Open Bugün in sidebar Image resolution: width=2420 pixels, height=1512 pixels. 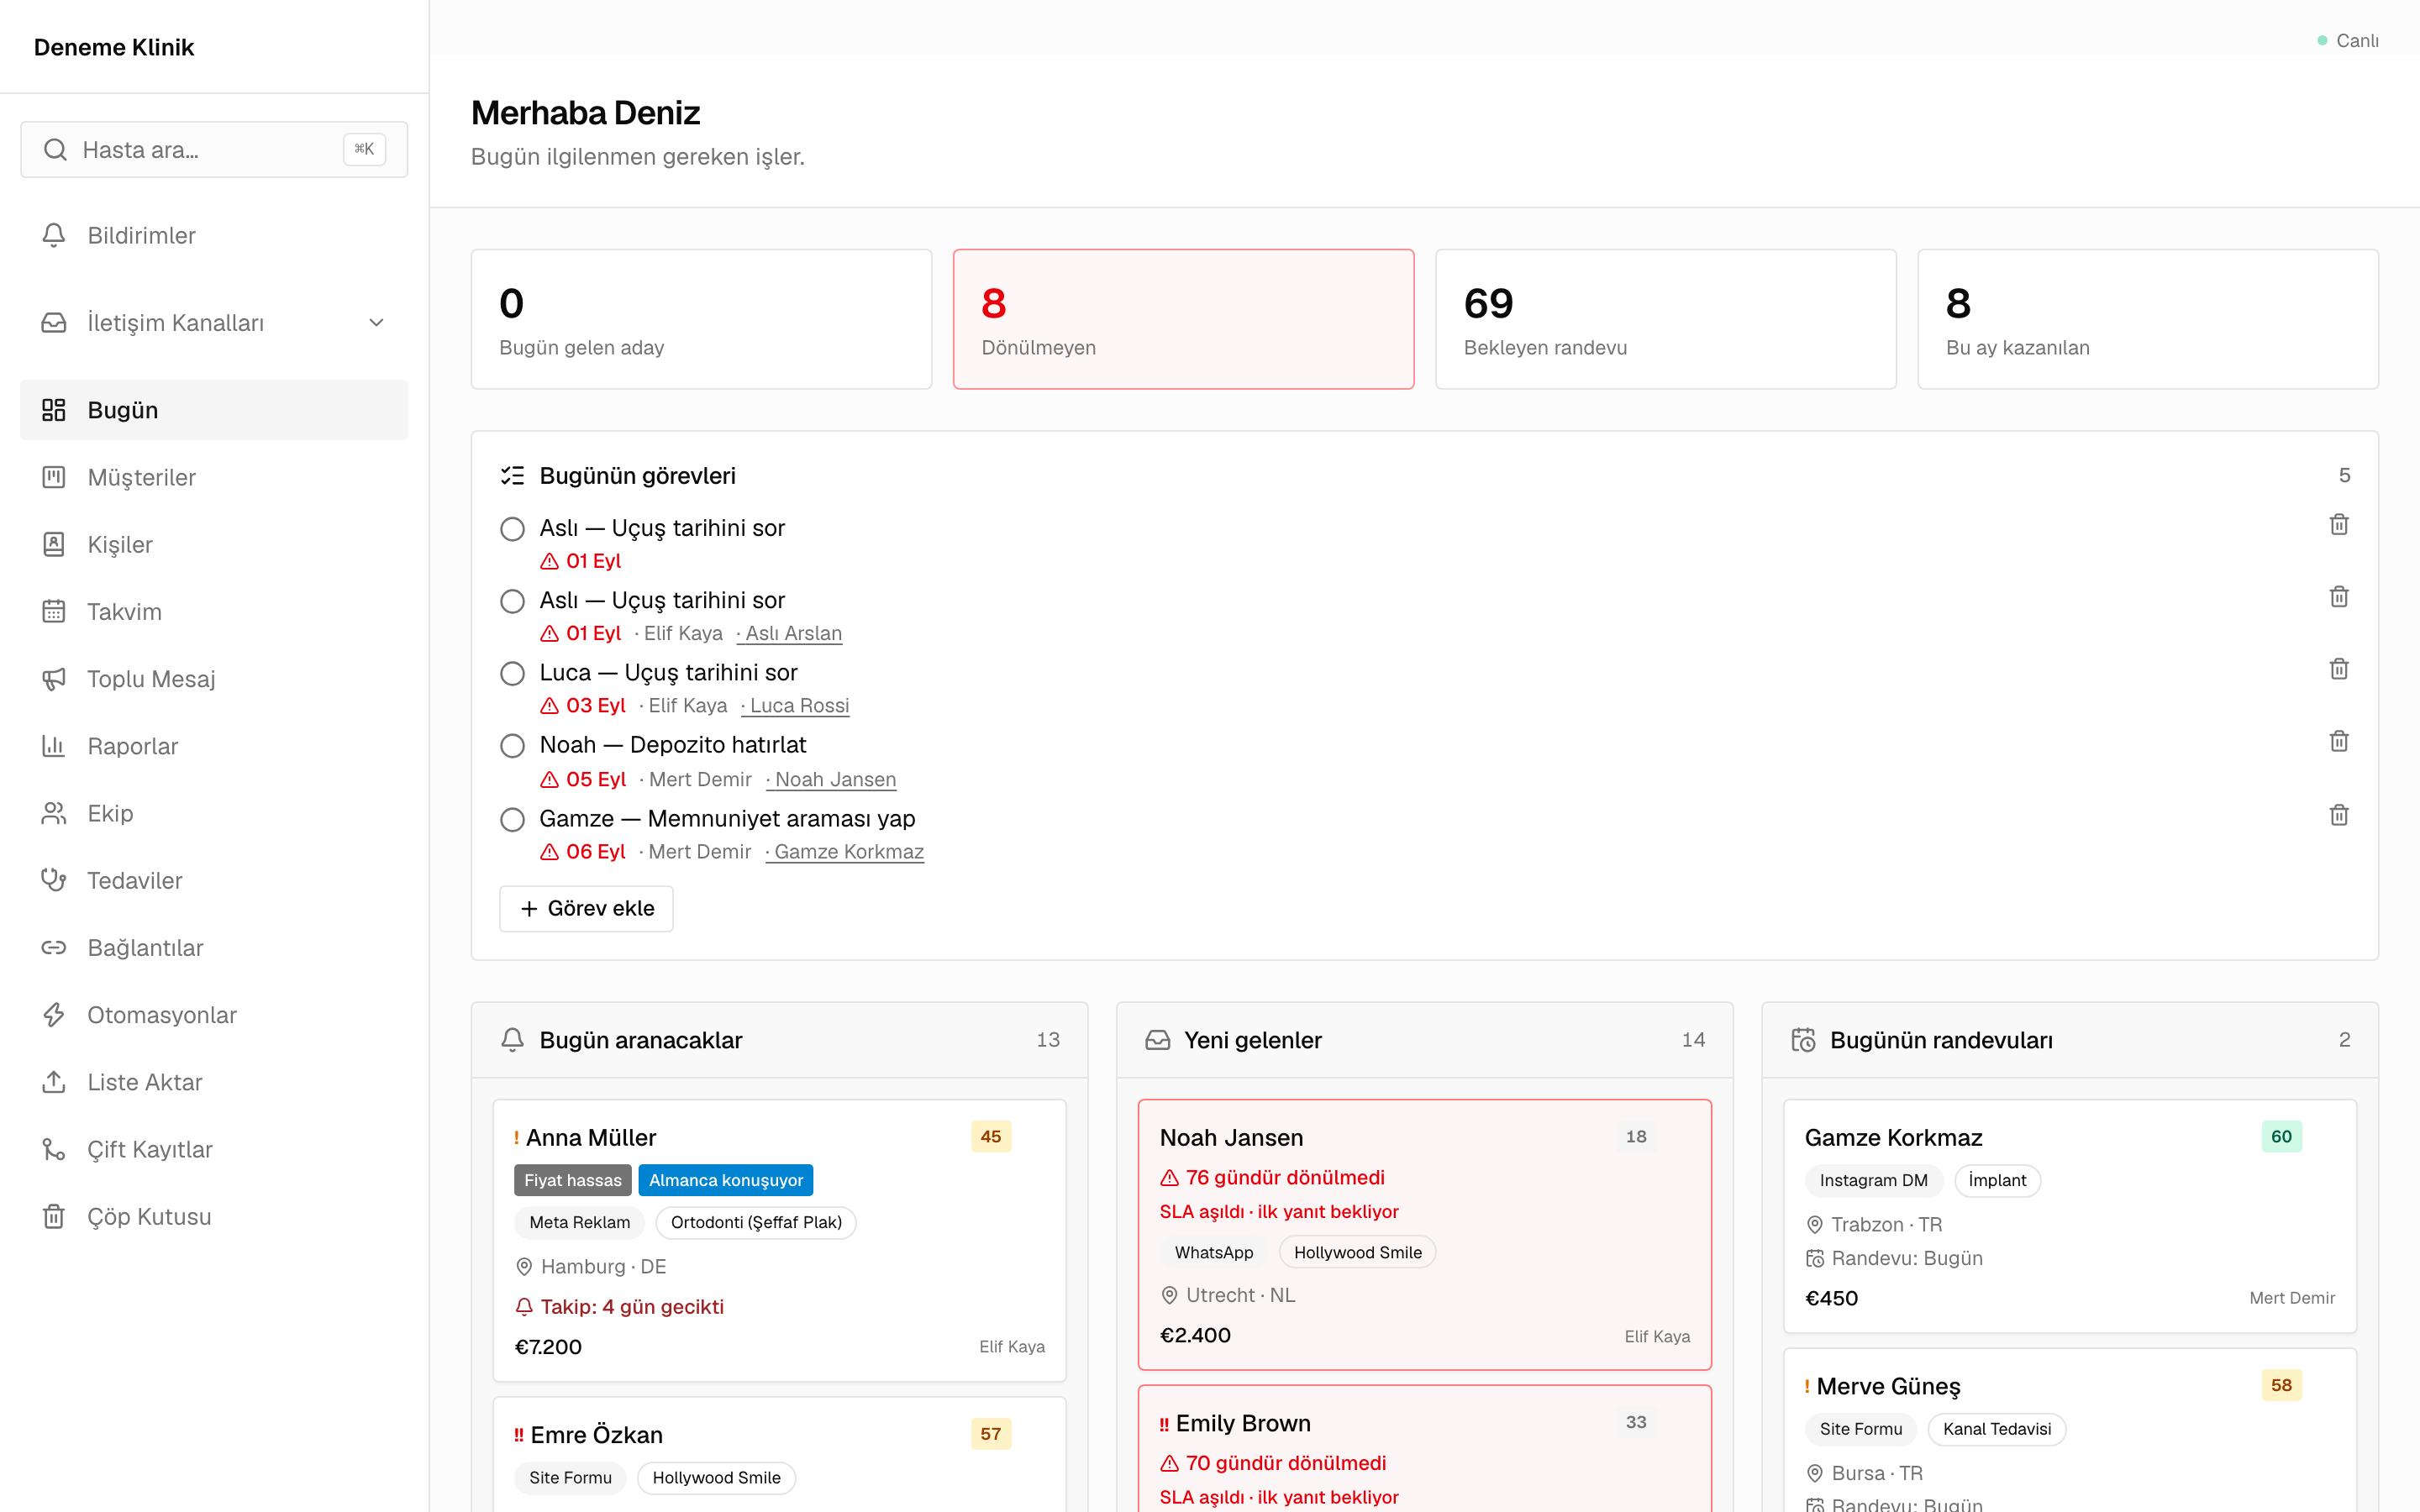pyautogui.click(x=214, y=410)
